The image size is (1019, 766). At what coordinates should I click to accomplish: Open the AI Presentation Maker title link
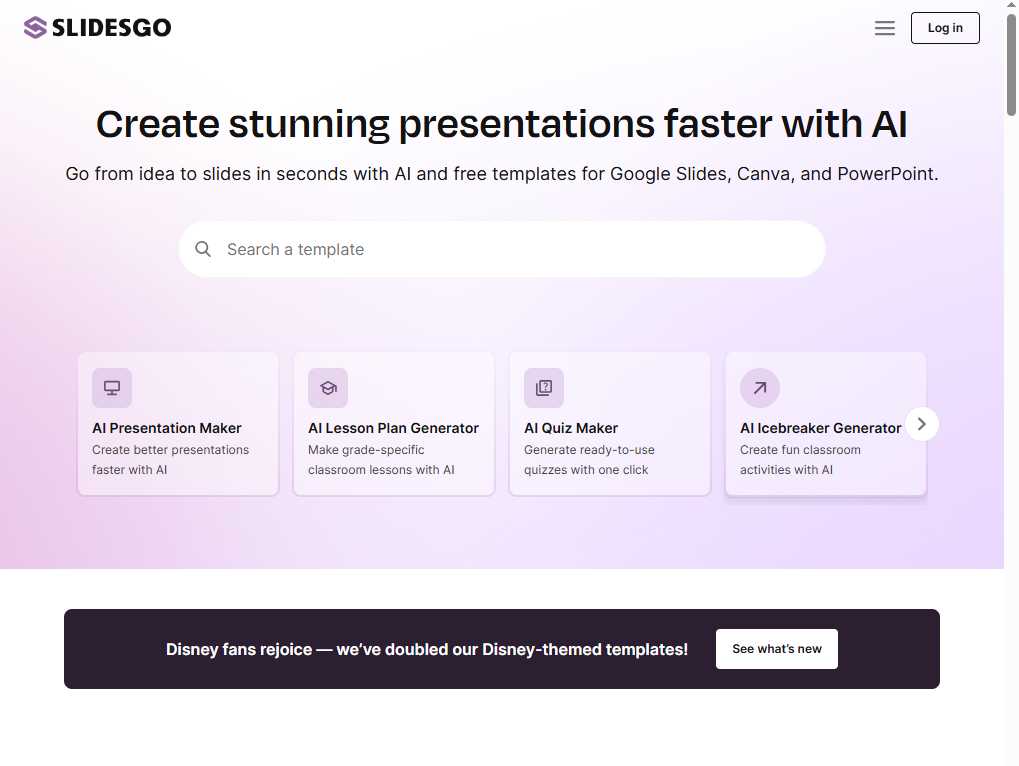167,428
